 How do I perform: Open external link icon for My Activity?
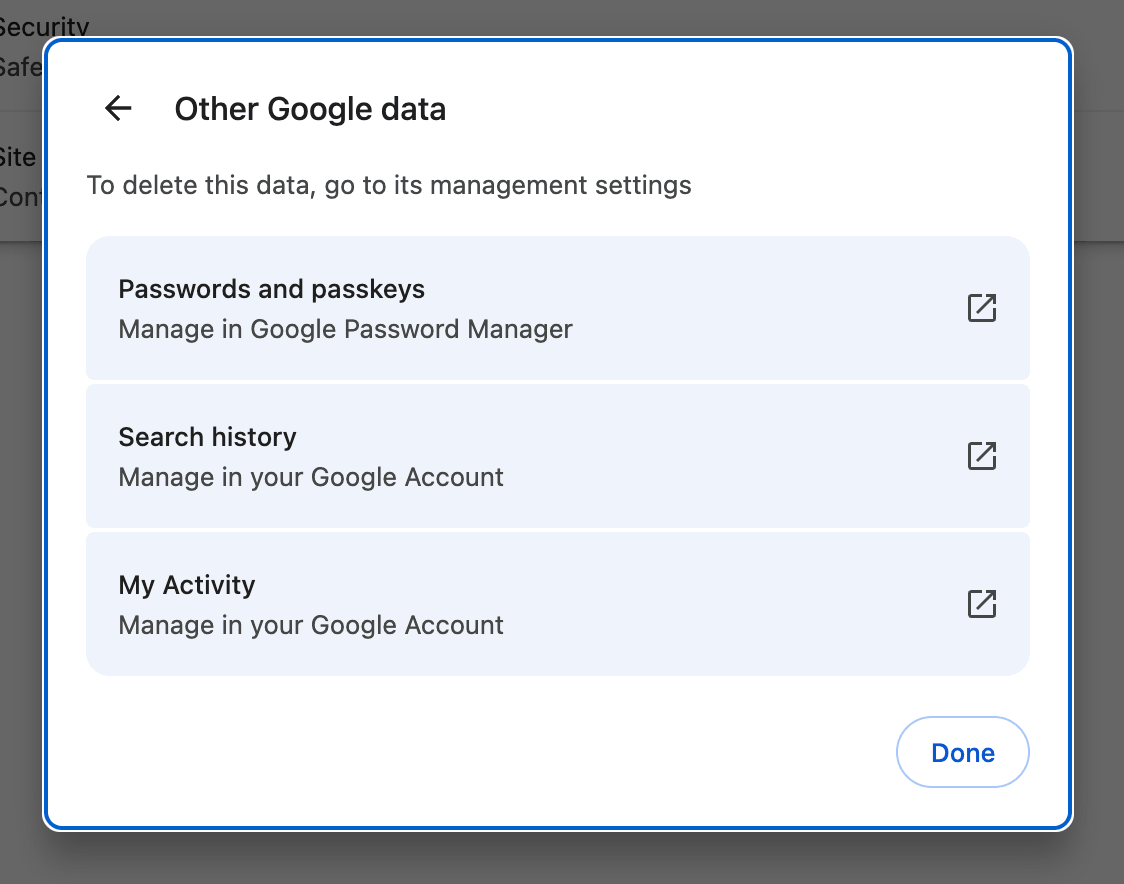click(x=981, y=604)
